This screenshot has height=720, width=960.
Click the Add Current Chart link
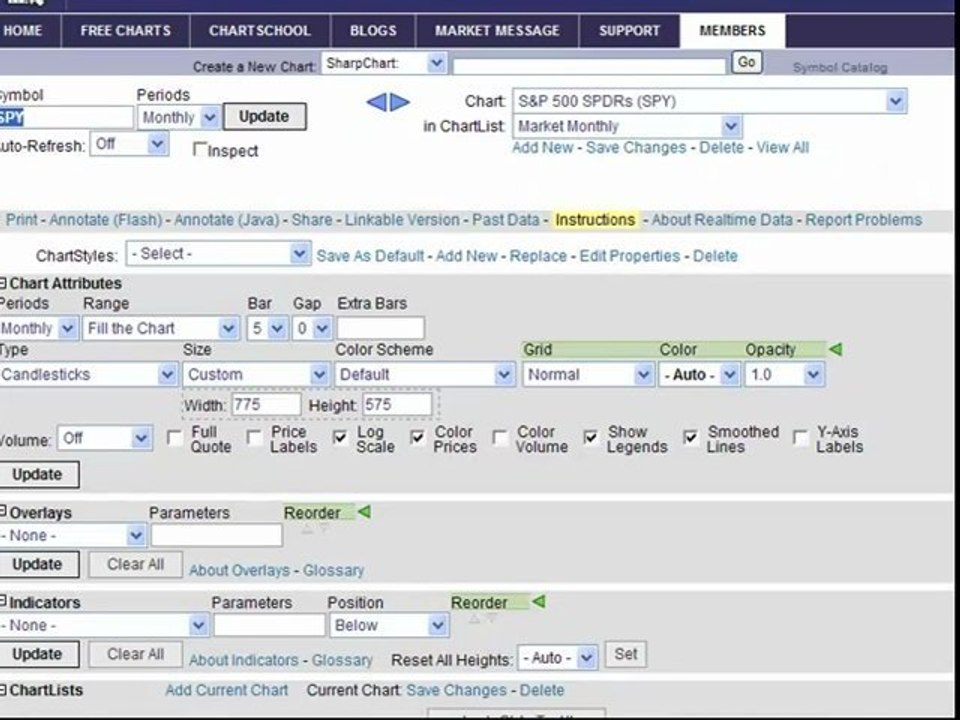tap(227, 690)
